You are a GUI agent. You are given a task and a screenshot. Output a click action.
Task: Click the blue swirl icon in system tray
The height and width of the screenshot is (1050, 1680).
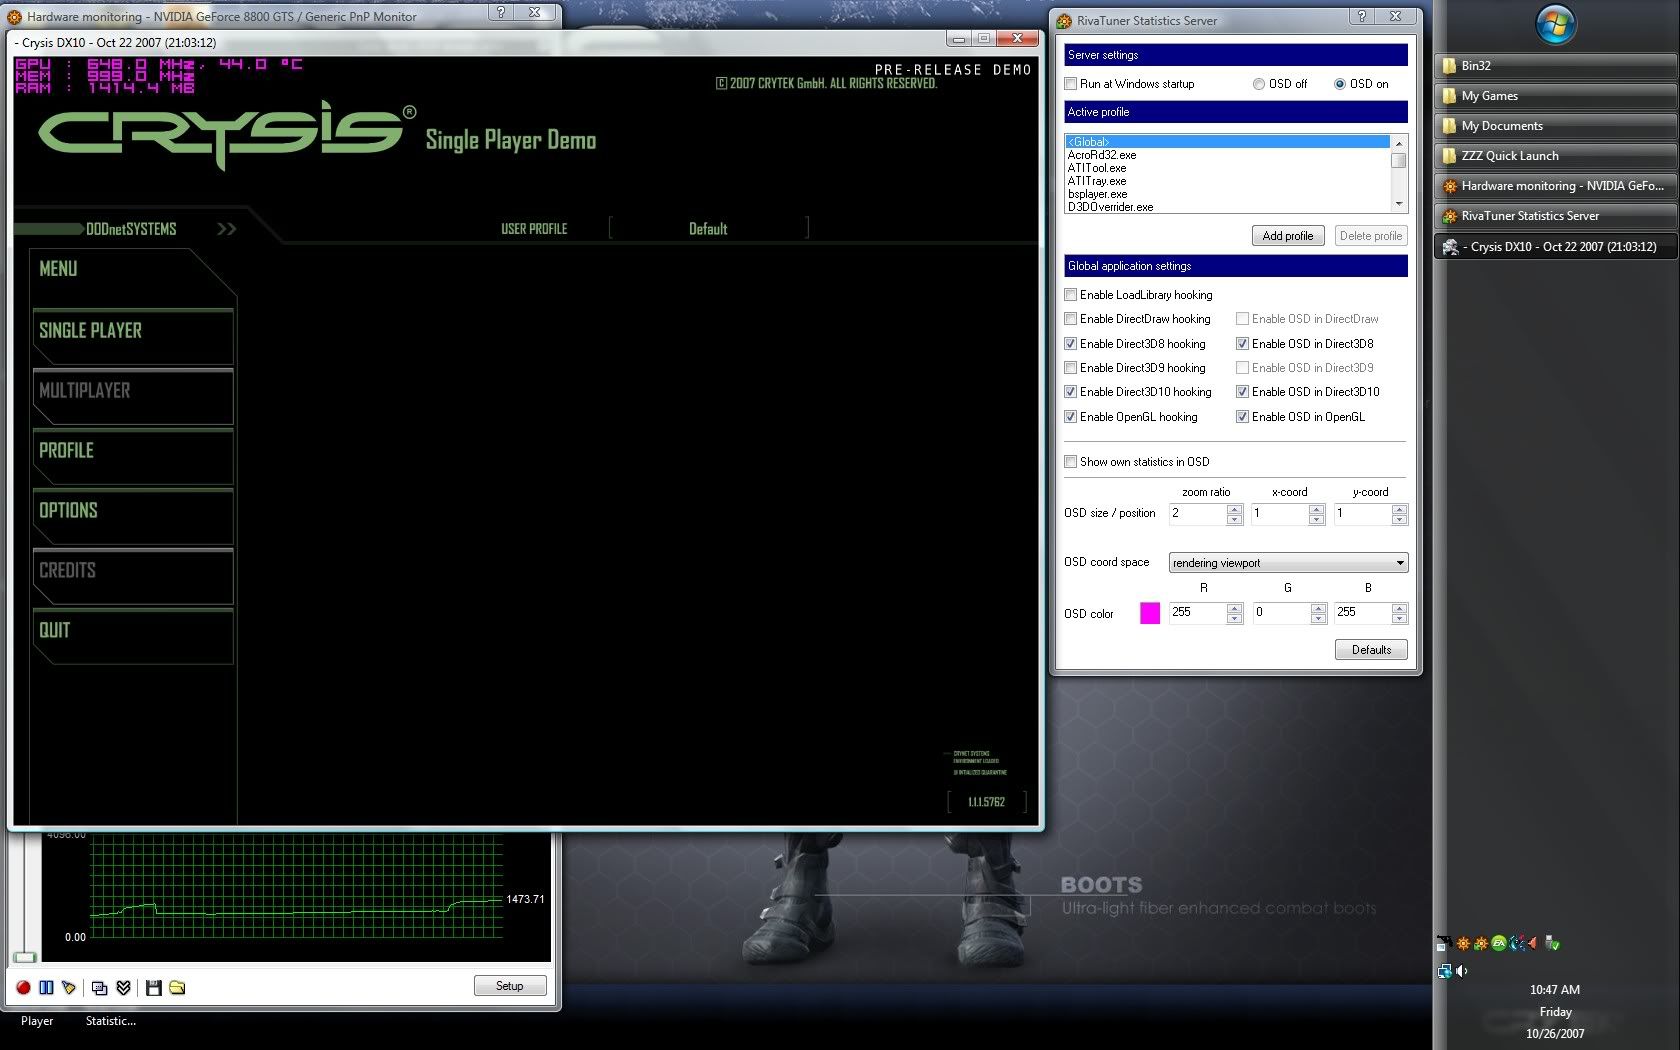1516,942
